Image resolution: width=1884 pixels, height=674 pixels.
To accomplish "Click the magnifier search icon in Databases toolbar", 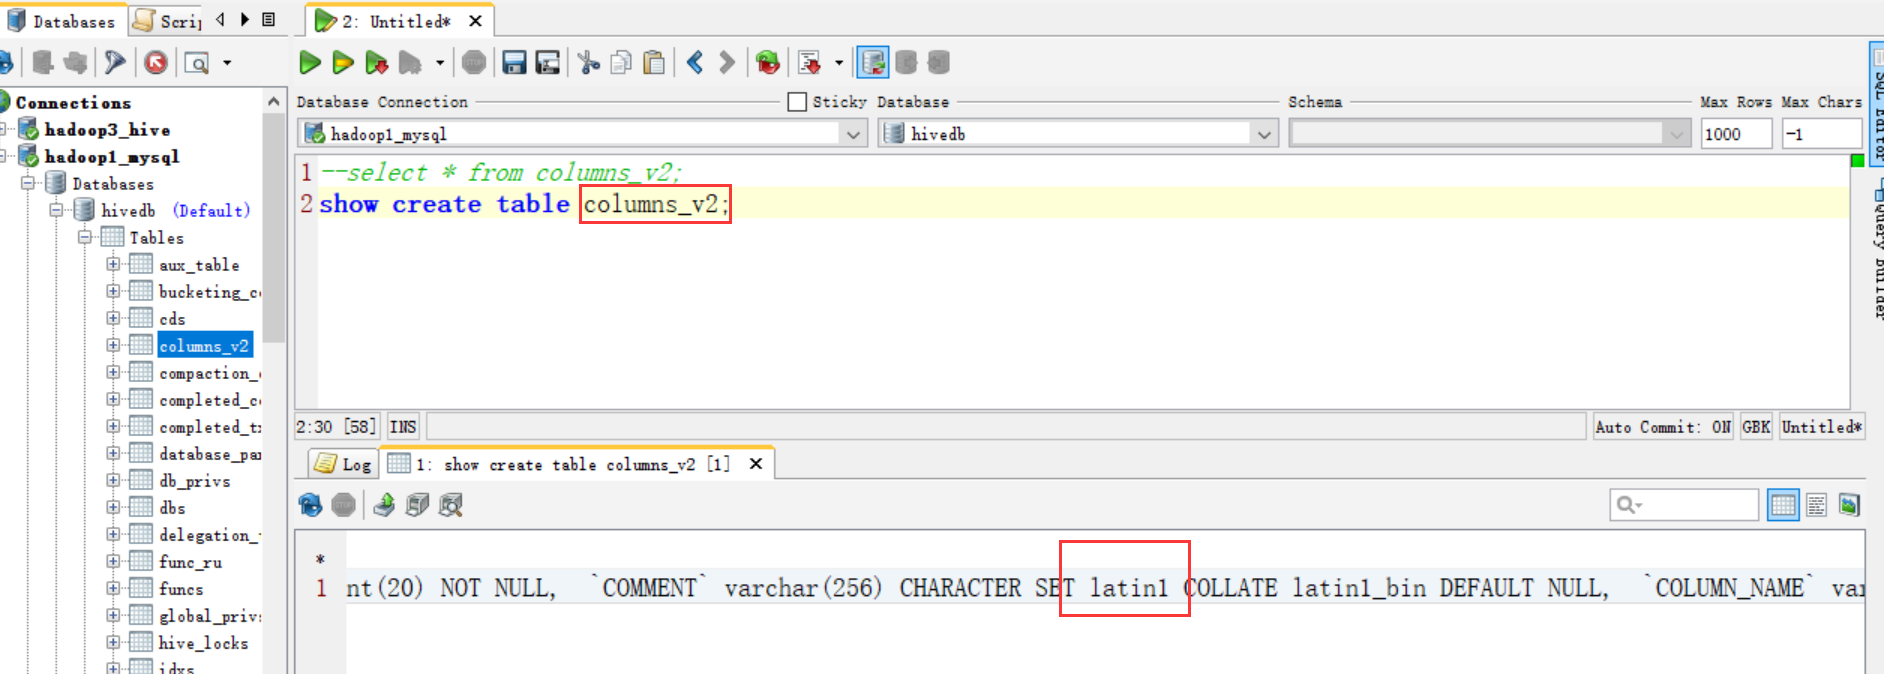I will coord(197,63).
